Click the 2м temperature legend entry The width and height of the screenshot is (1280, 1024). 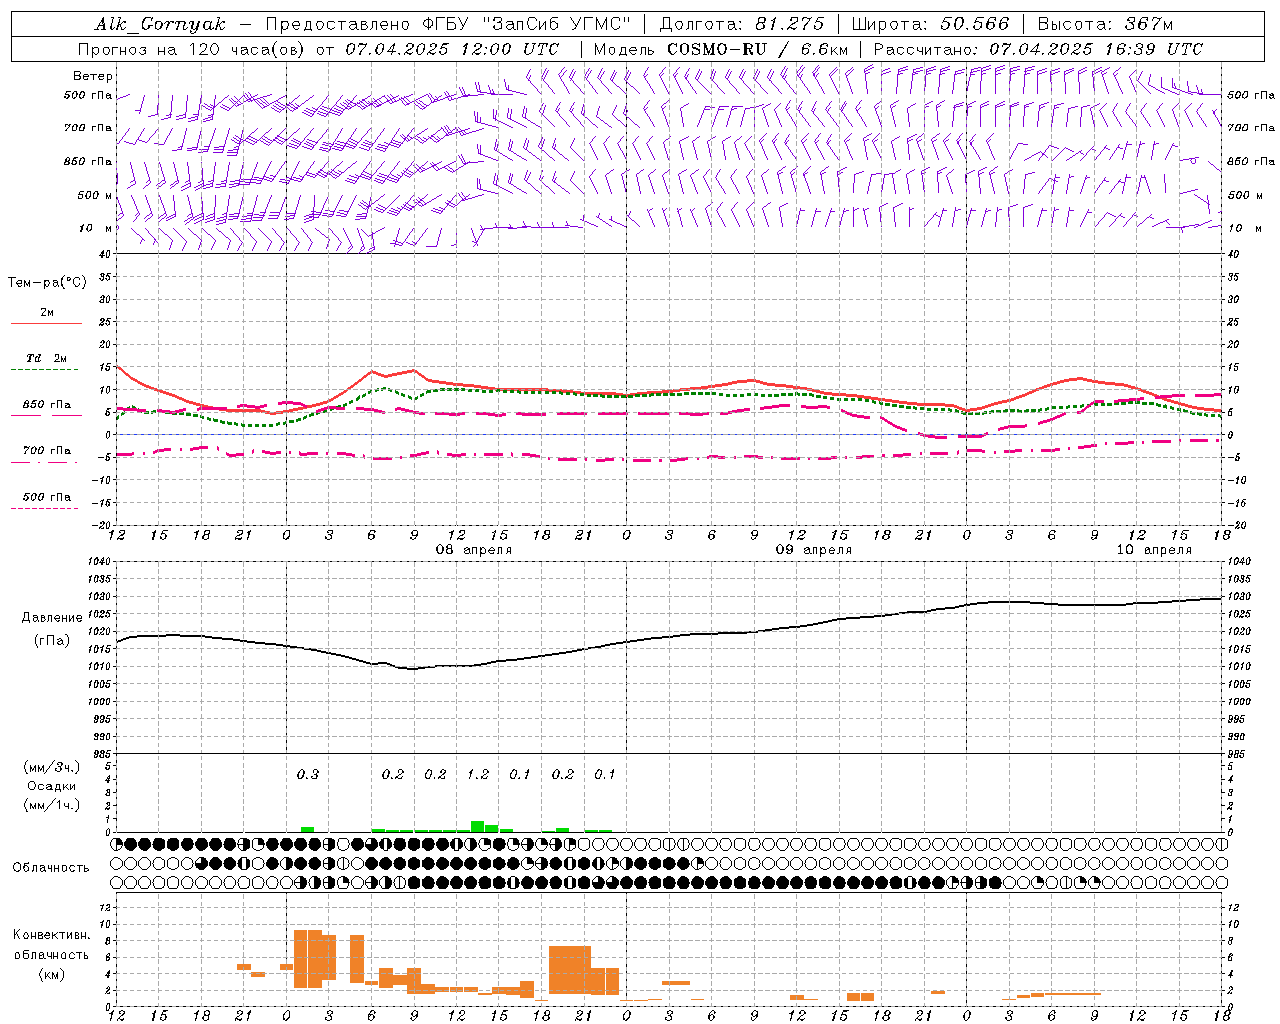coord(47,313)
